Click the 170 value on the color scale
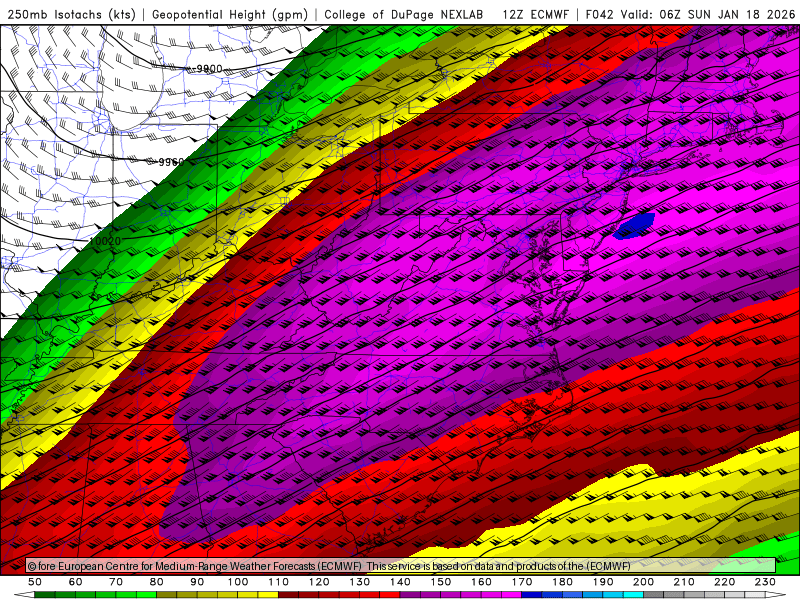The image size is (800, 600). 522,582
